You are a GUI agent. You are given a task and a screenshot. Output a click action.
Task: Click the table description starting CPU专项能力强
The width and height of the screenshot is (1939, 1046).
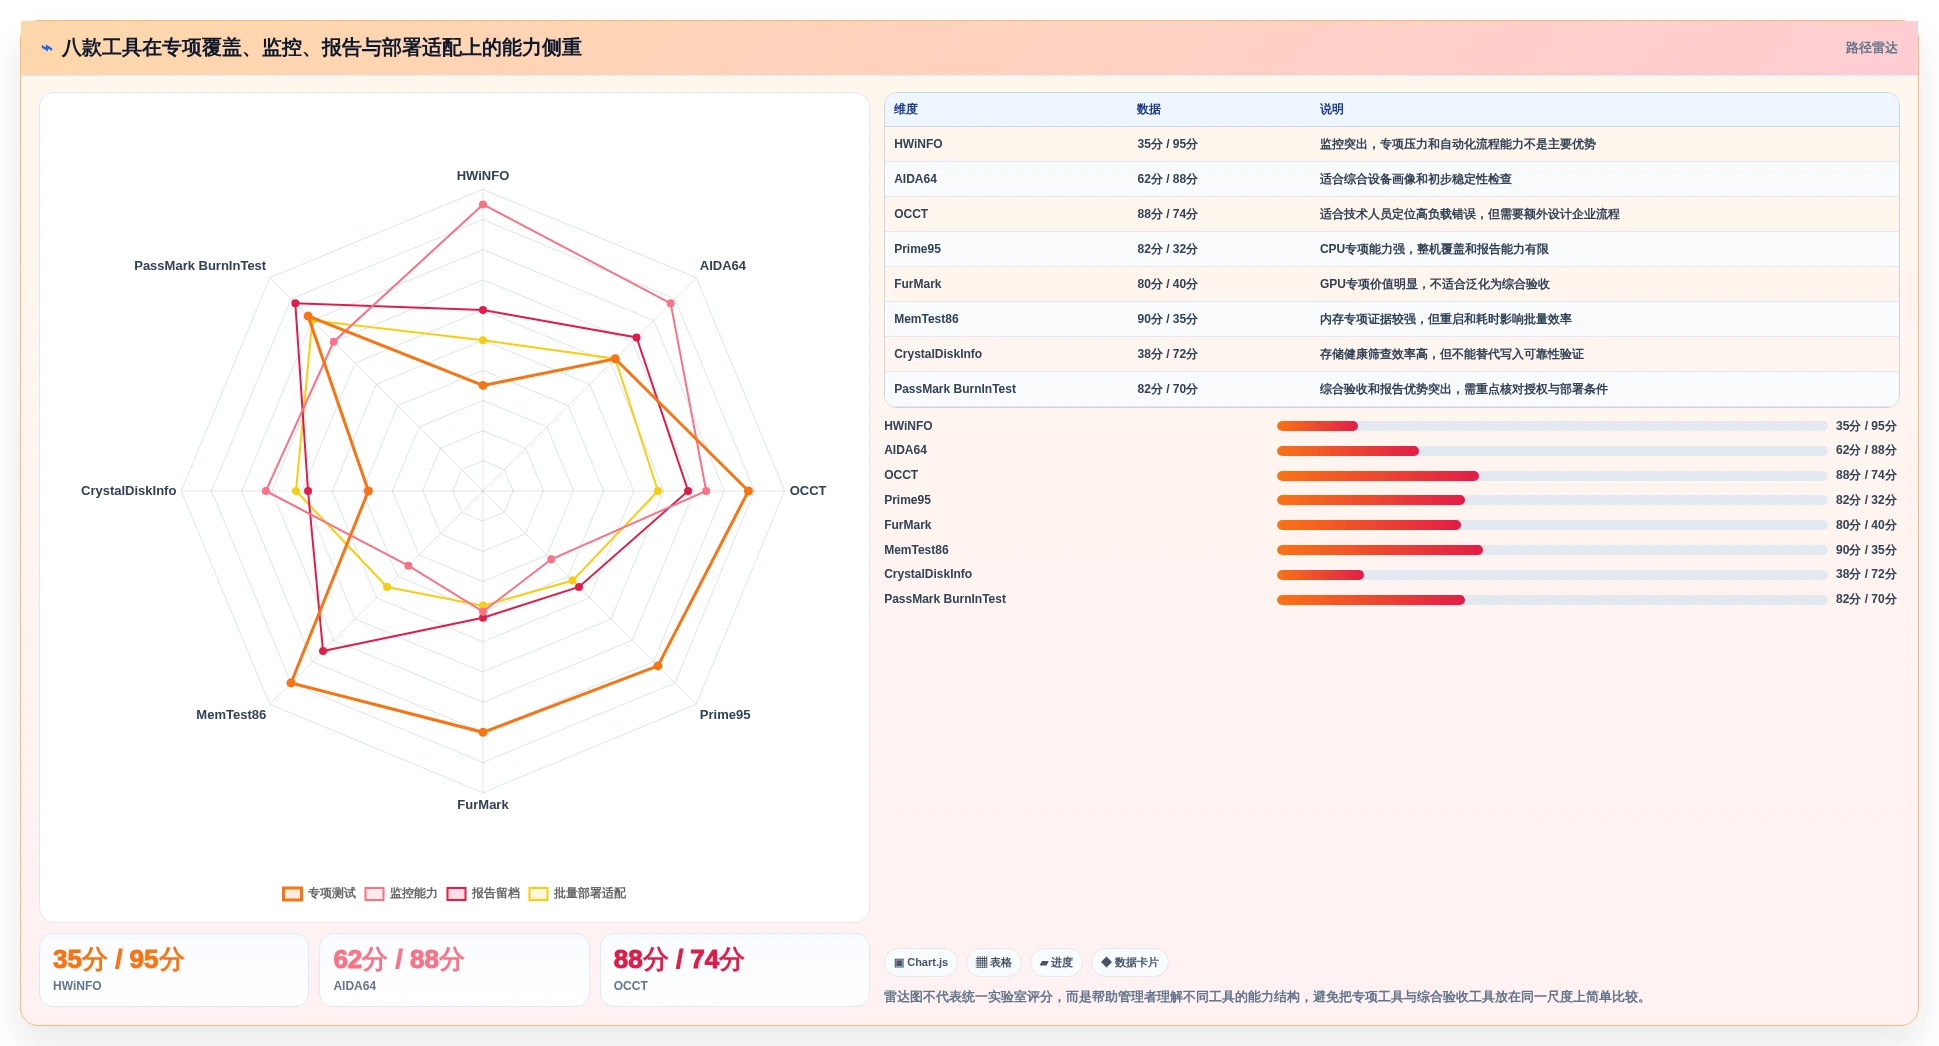point(1434,249)
